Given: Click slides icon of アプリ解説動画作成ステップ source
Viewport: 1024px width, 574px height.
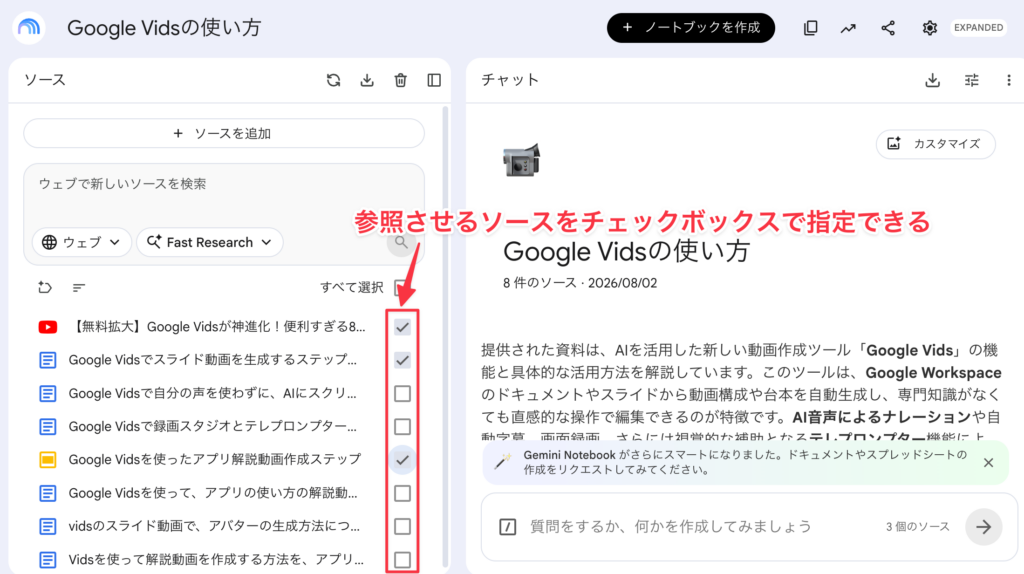Looking at the screenshot, I should [x=48, y=460].
